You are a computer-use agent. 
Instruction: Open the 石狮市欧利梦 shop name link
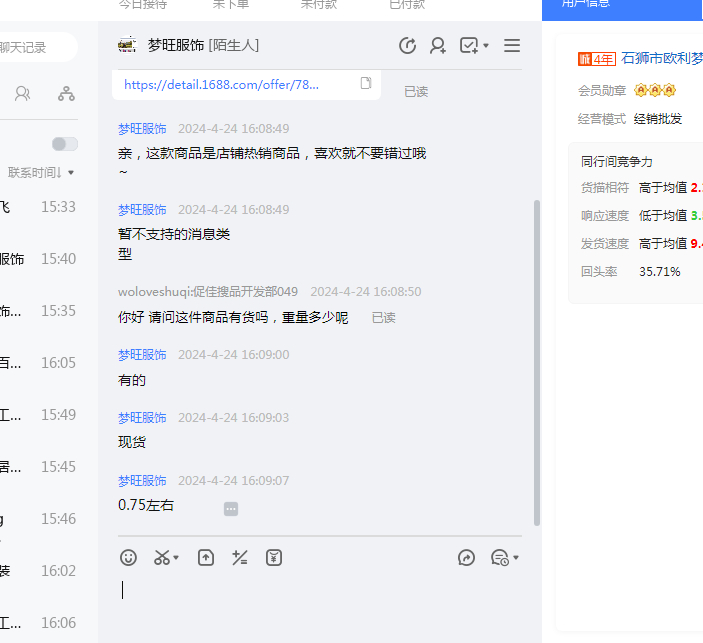click(662, 58)
